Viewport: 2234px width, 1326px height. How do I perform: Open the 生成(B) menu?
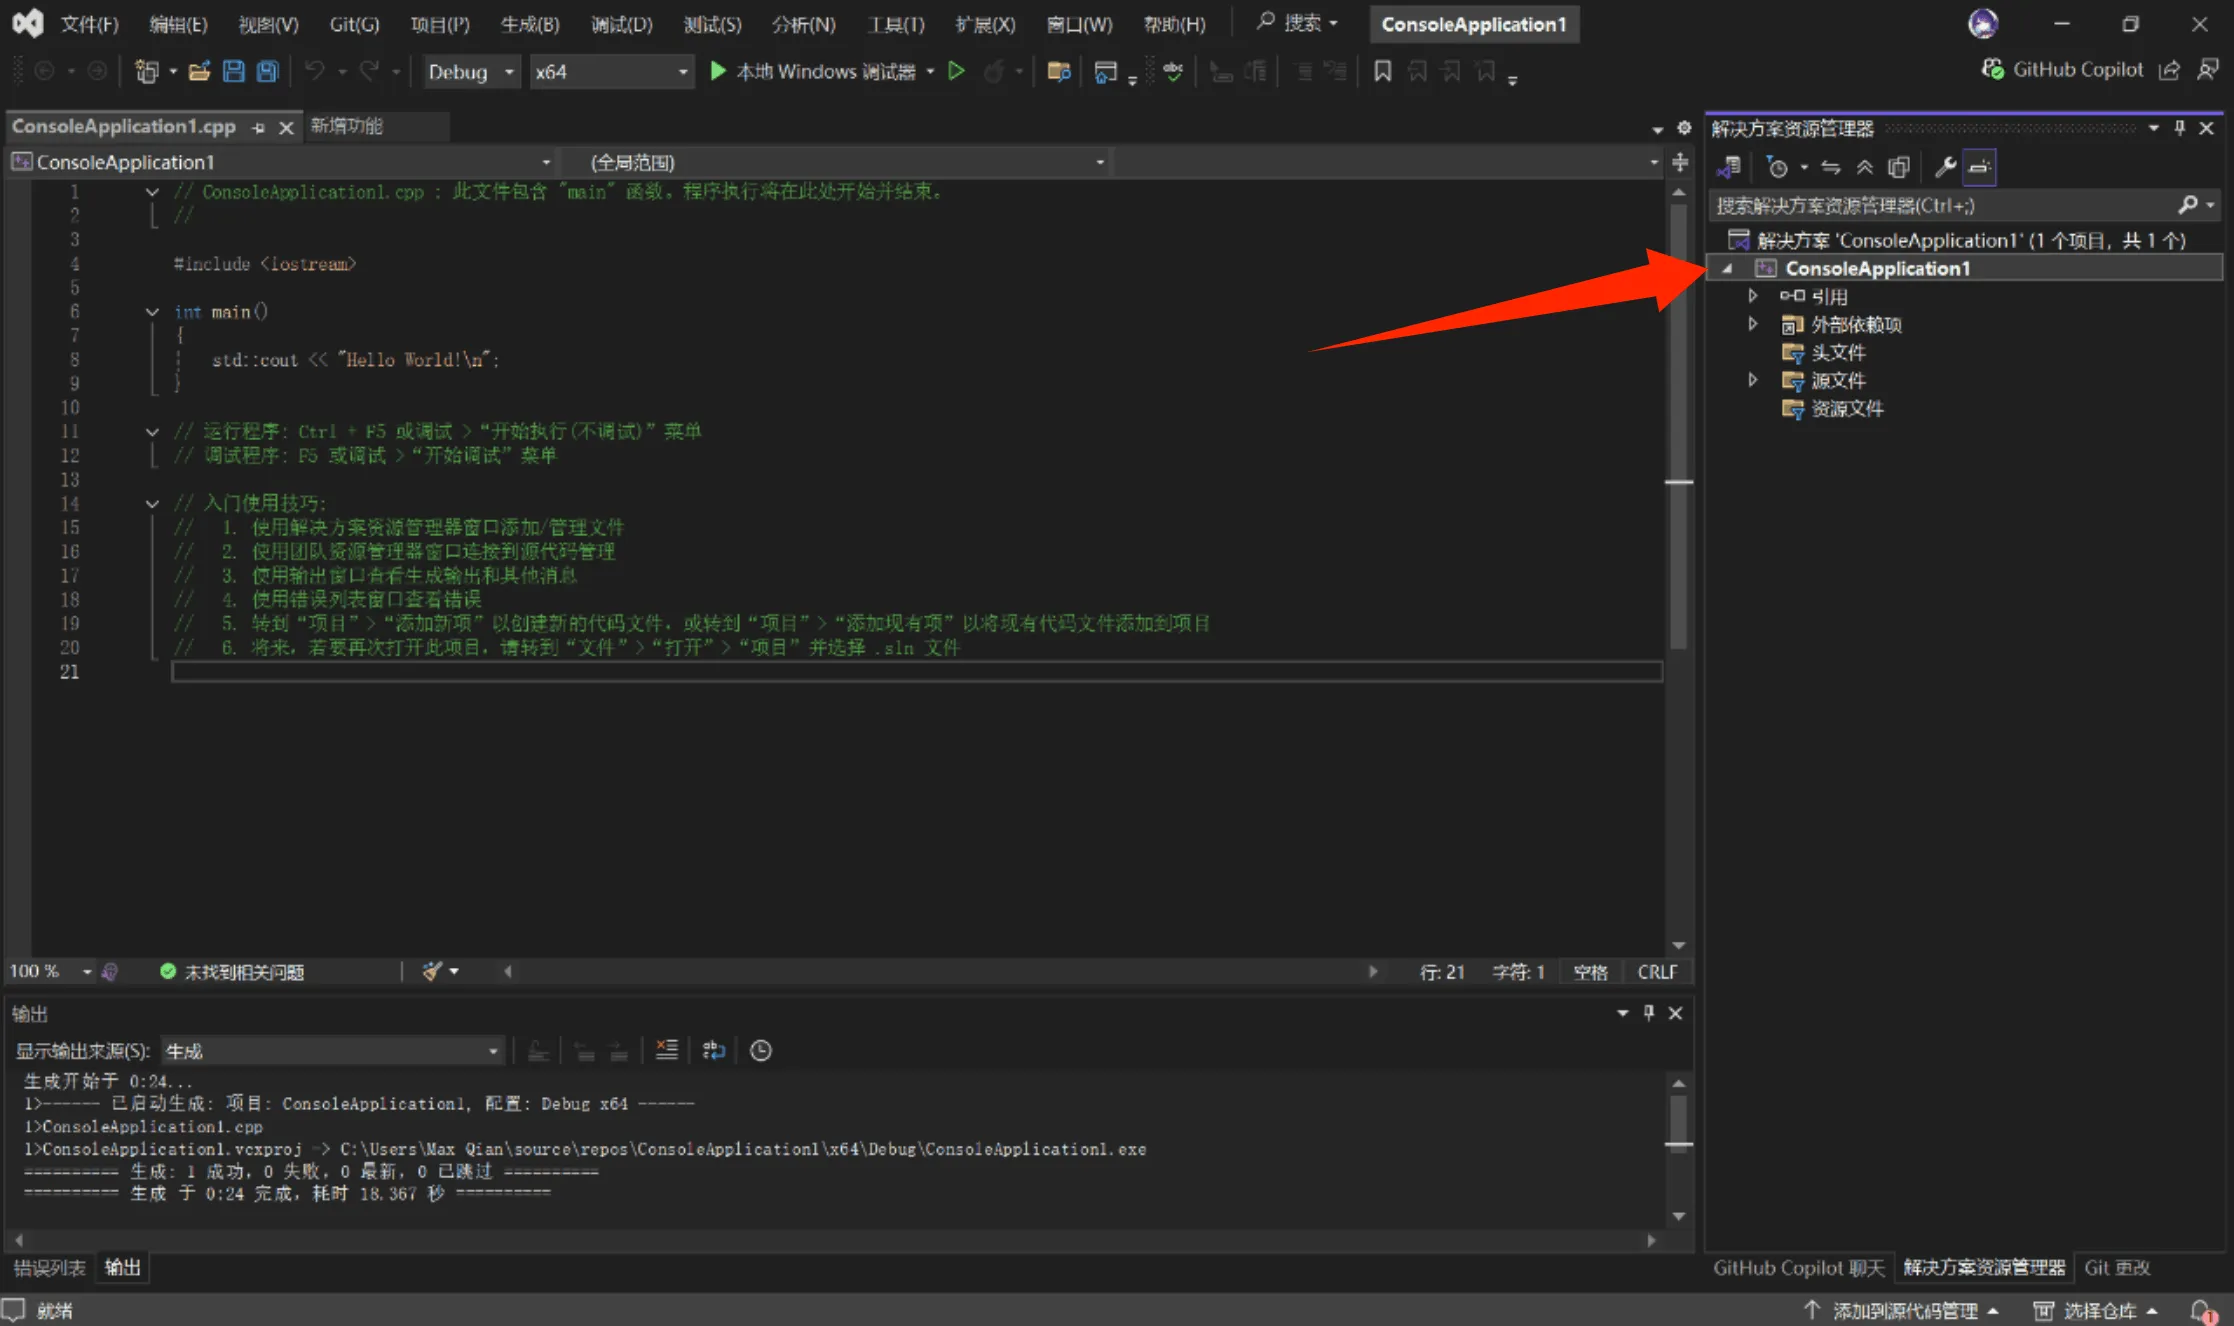point(529,24)
